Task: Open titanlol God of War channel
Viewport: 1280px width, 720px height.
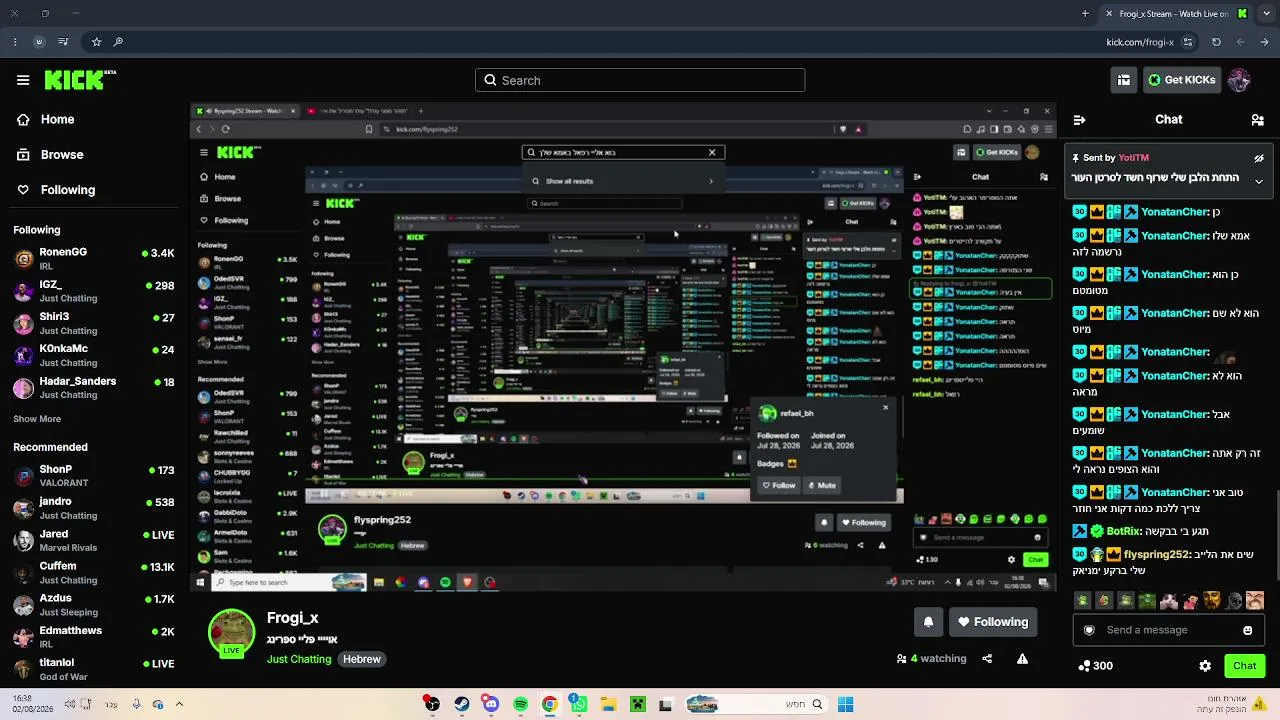Action: pyautogui.click(x=94, y=668)
